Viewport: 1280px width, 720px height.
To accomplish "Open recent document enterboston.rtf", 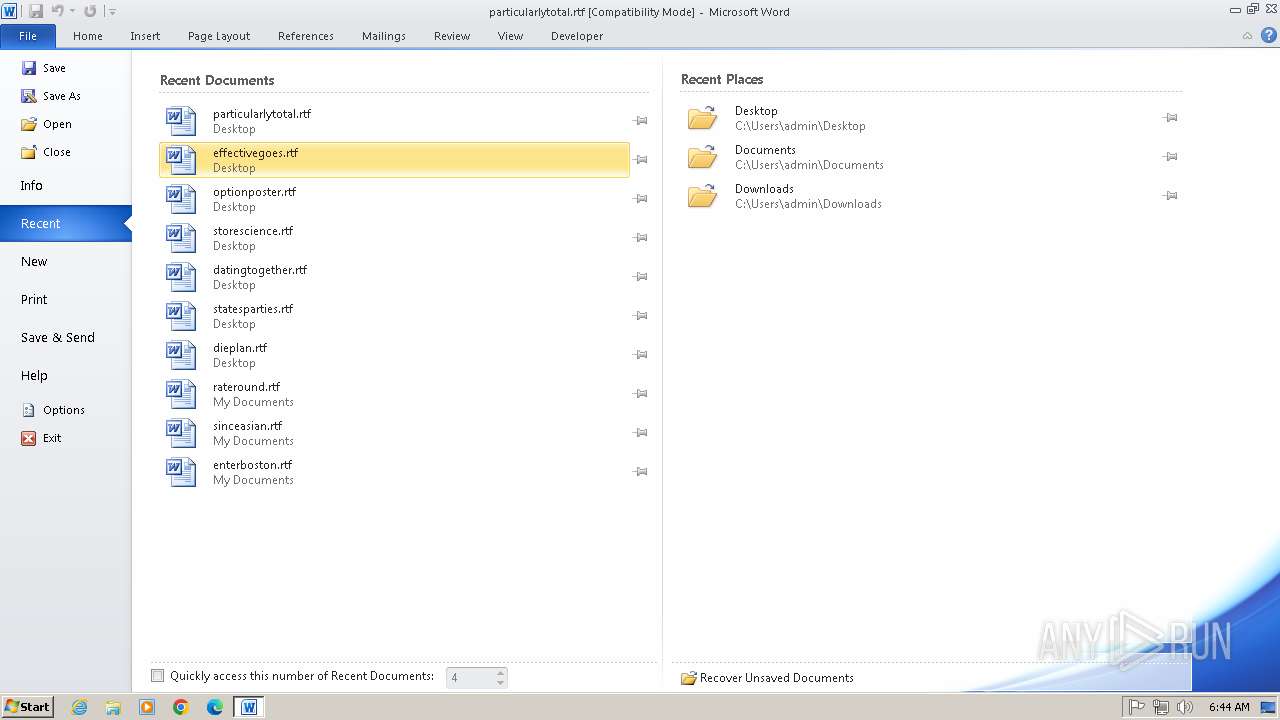I will point(394,472).
